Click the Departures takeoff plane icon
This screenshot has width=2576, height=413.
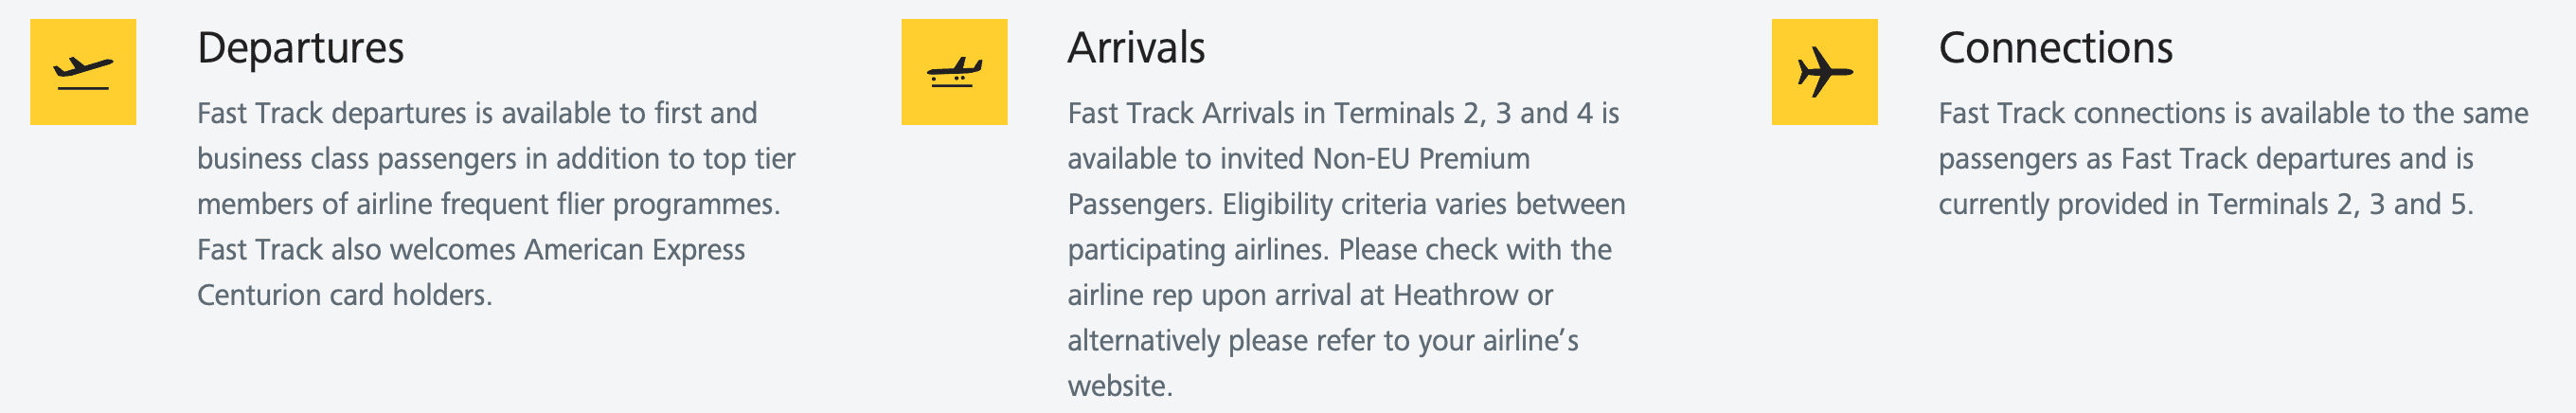(x=83, y=72)
